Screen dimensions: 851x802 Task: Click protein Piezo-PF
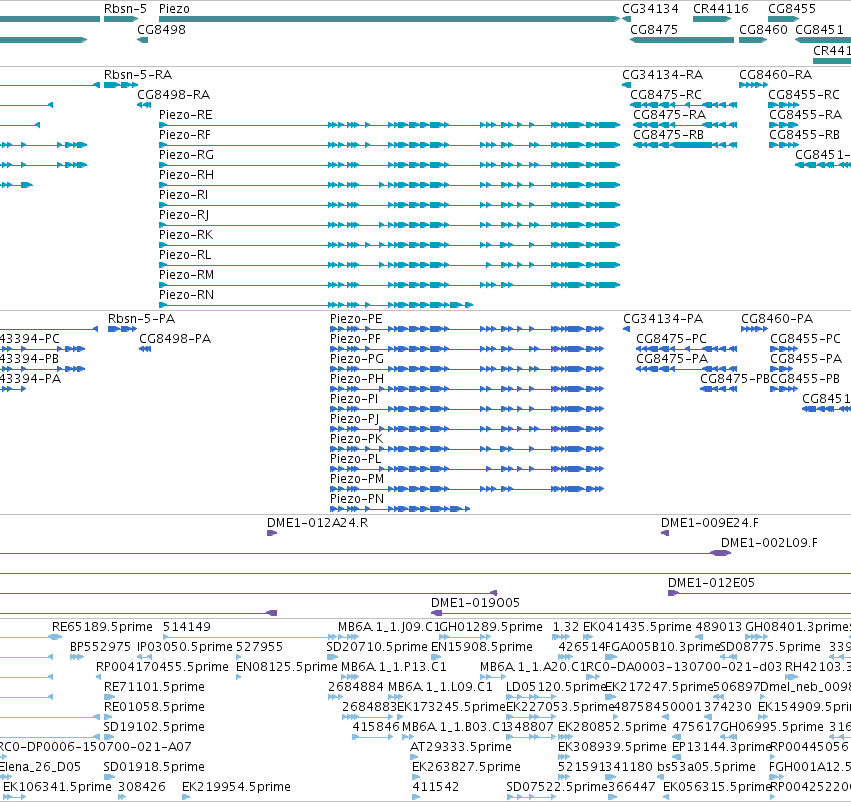click(467, 349)
